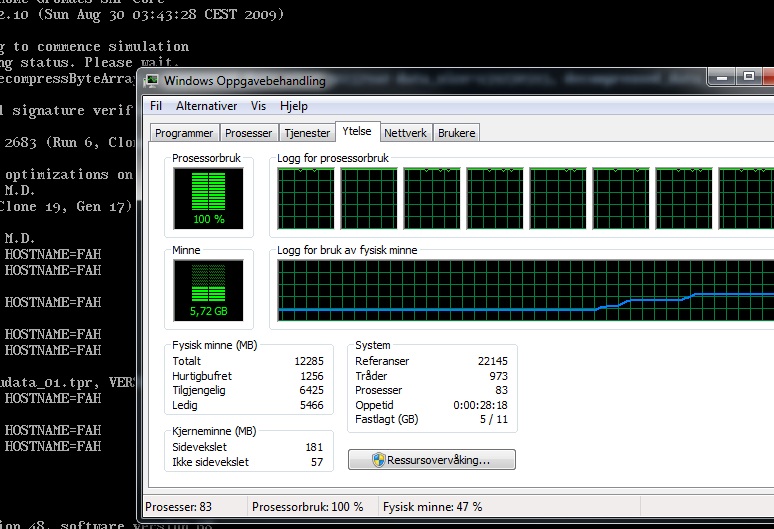This screenshot has width=774, height=529.
Task: Click the shield icon on Ressursovervåking button
Action: (x=379, y=460)
